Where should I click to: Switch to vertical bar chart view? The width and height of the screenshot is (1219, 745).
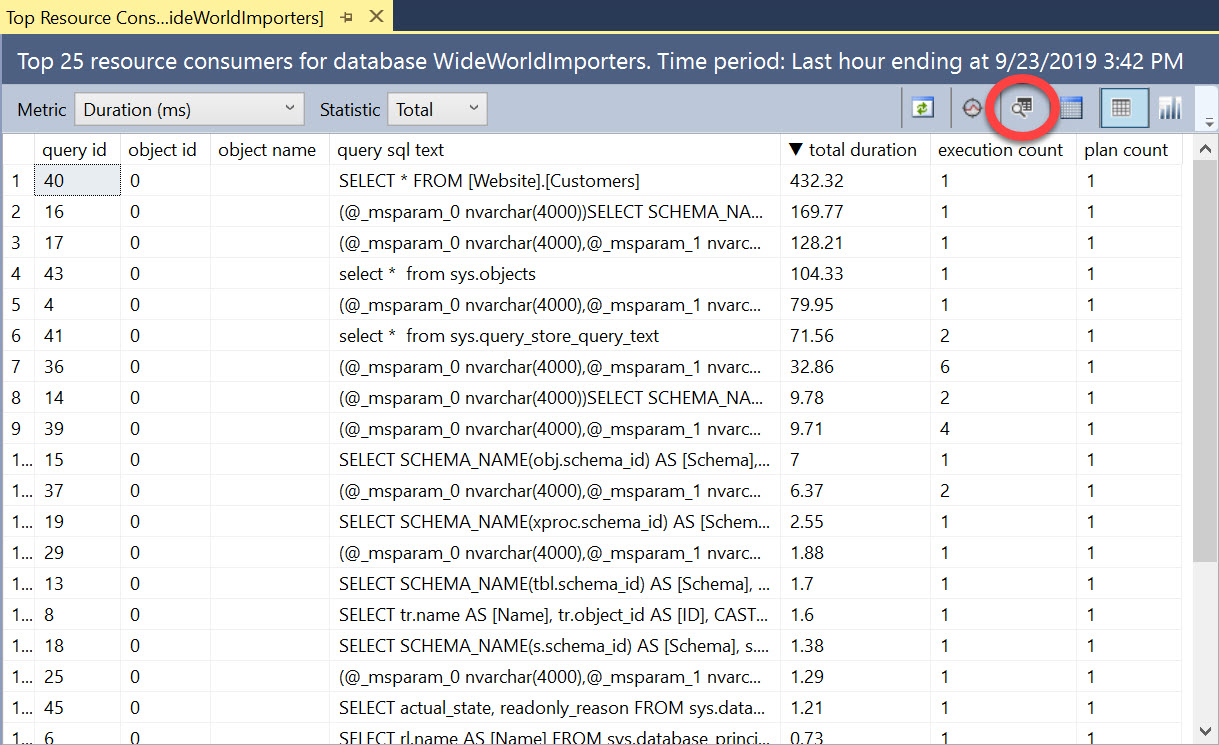(x=1169, y=109)
